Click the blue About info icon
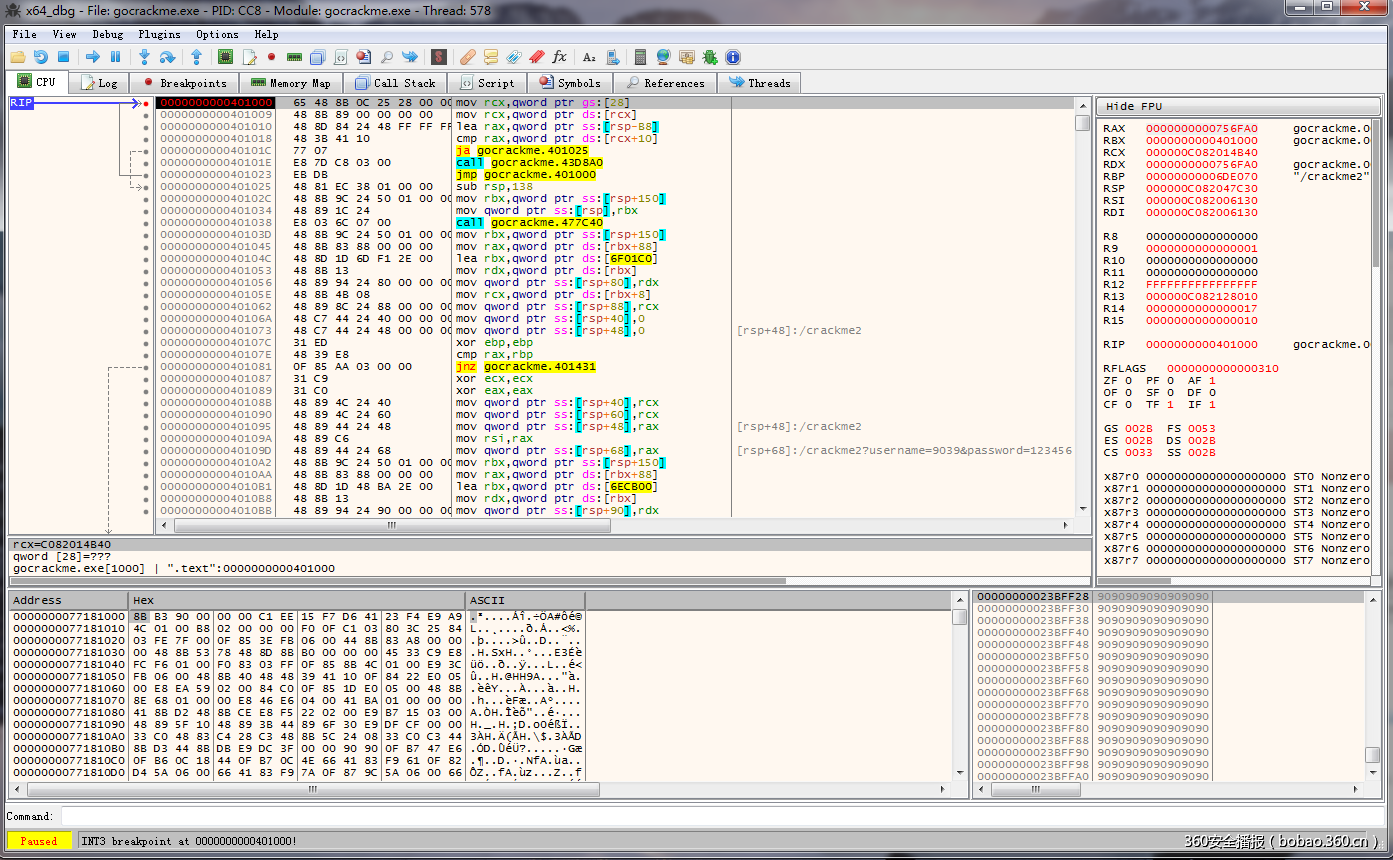 pos(733,57)
